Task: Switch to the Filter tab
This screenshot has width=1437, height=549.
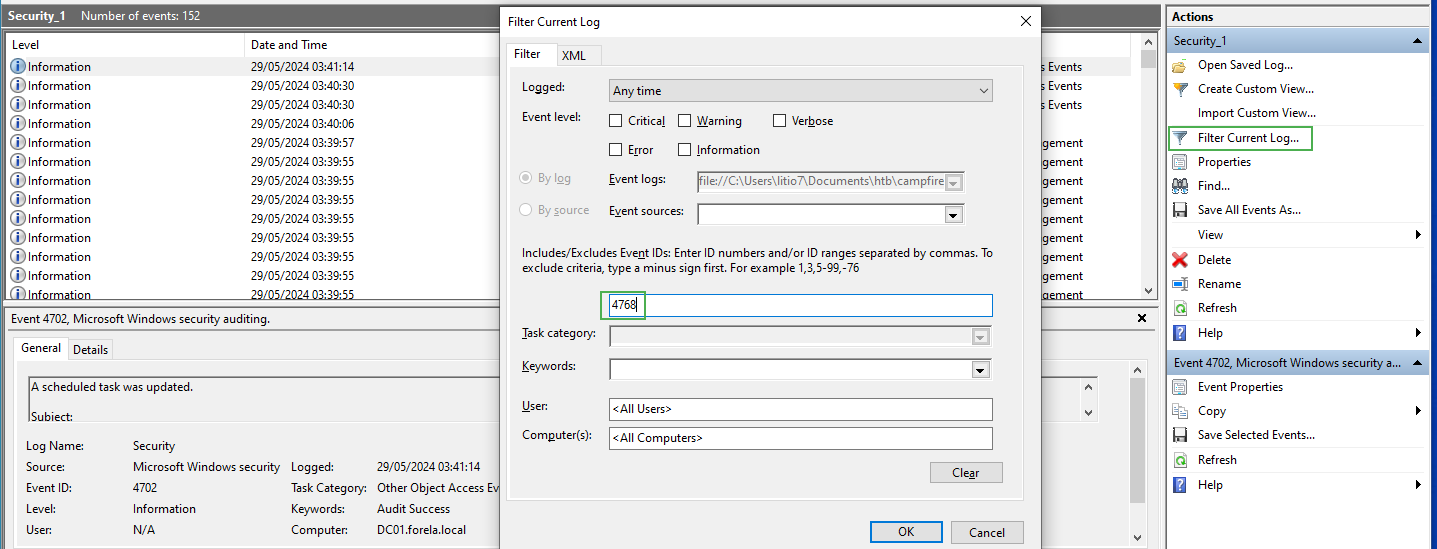Action: click(527, 54)
